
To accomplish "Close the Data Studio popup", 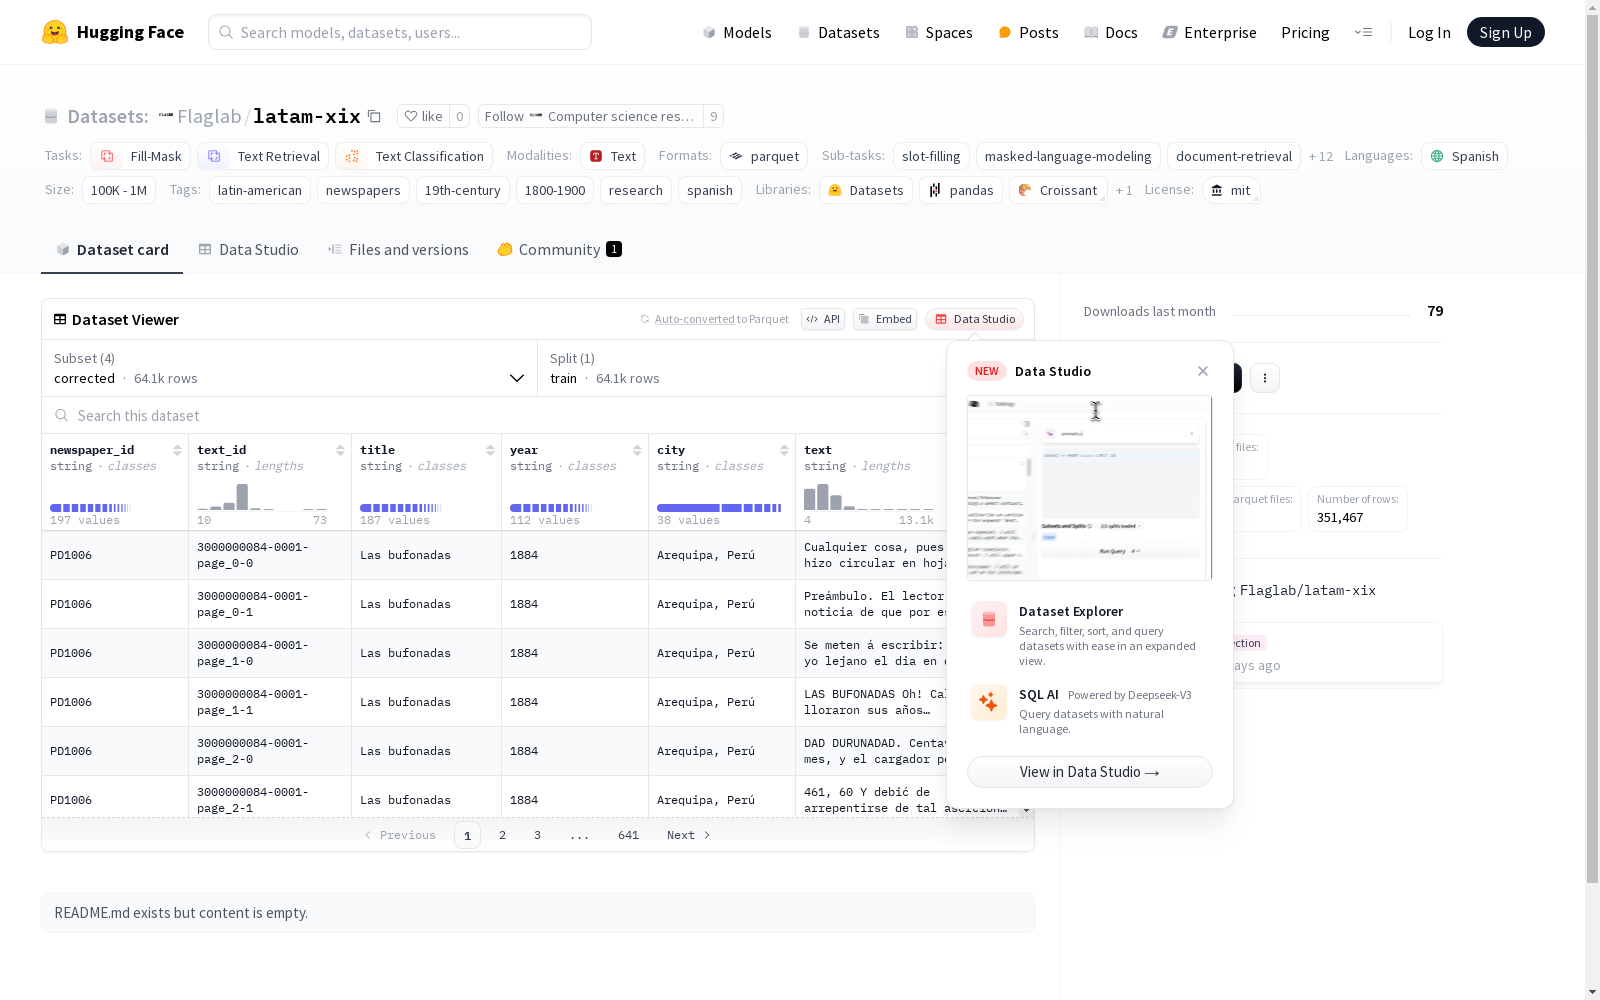I will 1203,371.
